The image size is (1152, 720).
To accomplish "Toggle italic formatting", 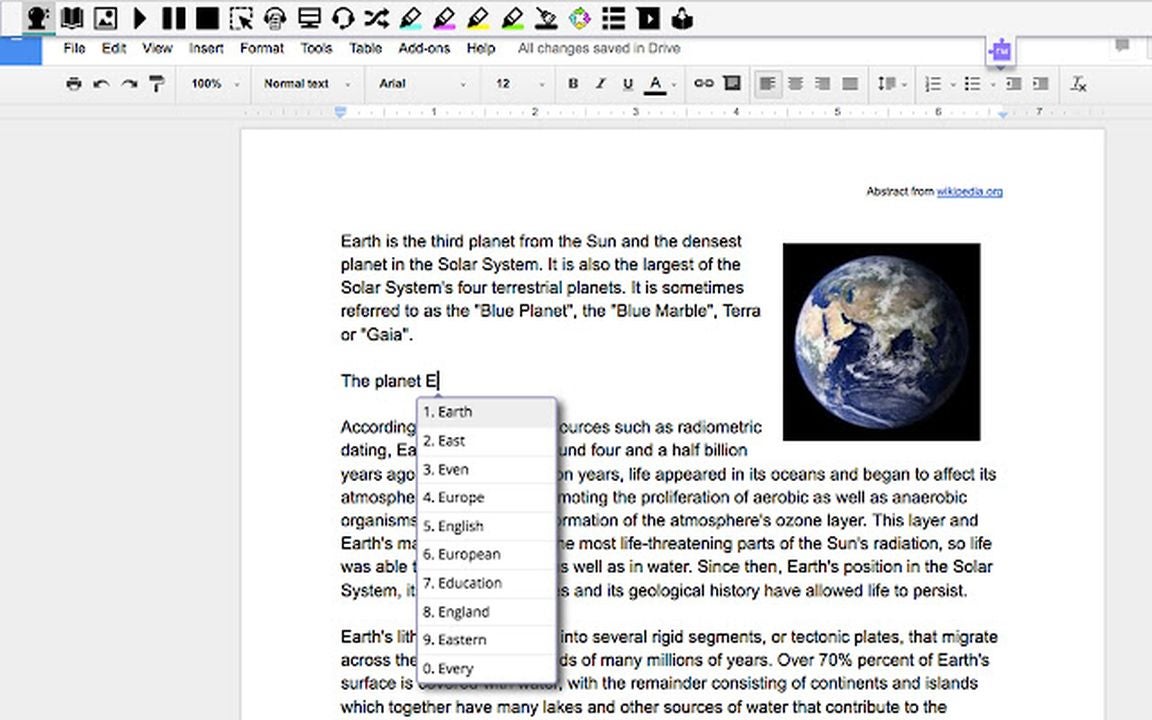I will coord(599,84).
